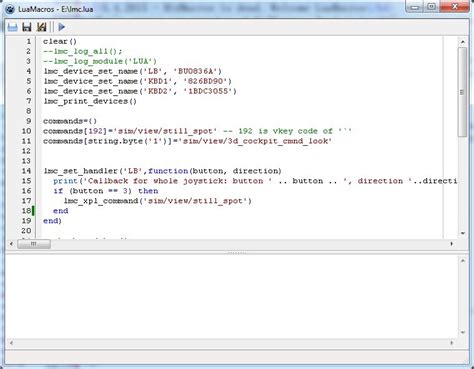Image resolution: width=474 pixels, height=369 pixels.
Task: Click the 'end' keyword on line 18
Action: (61, 211)
